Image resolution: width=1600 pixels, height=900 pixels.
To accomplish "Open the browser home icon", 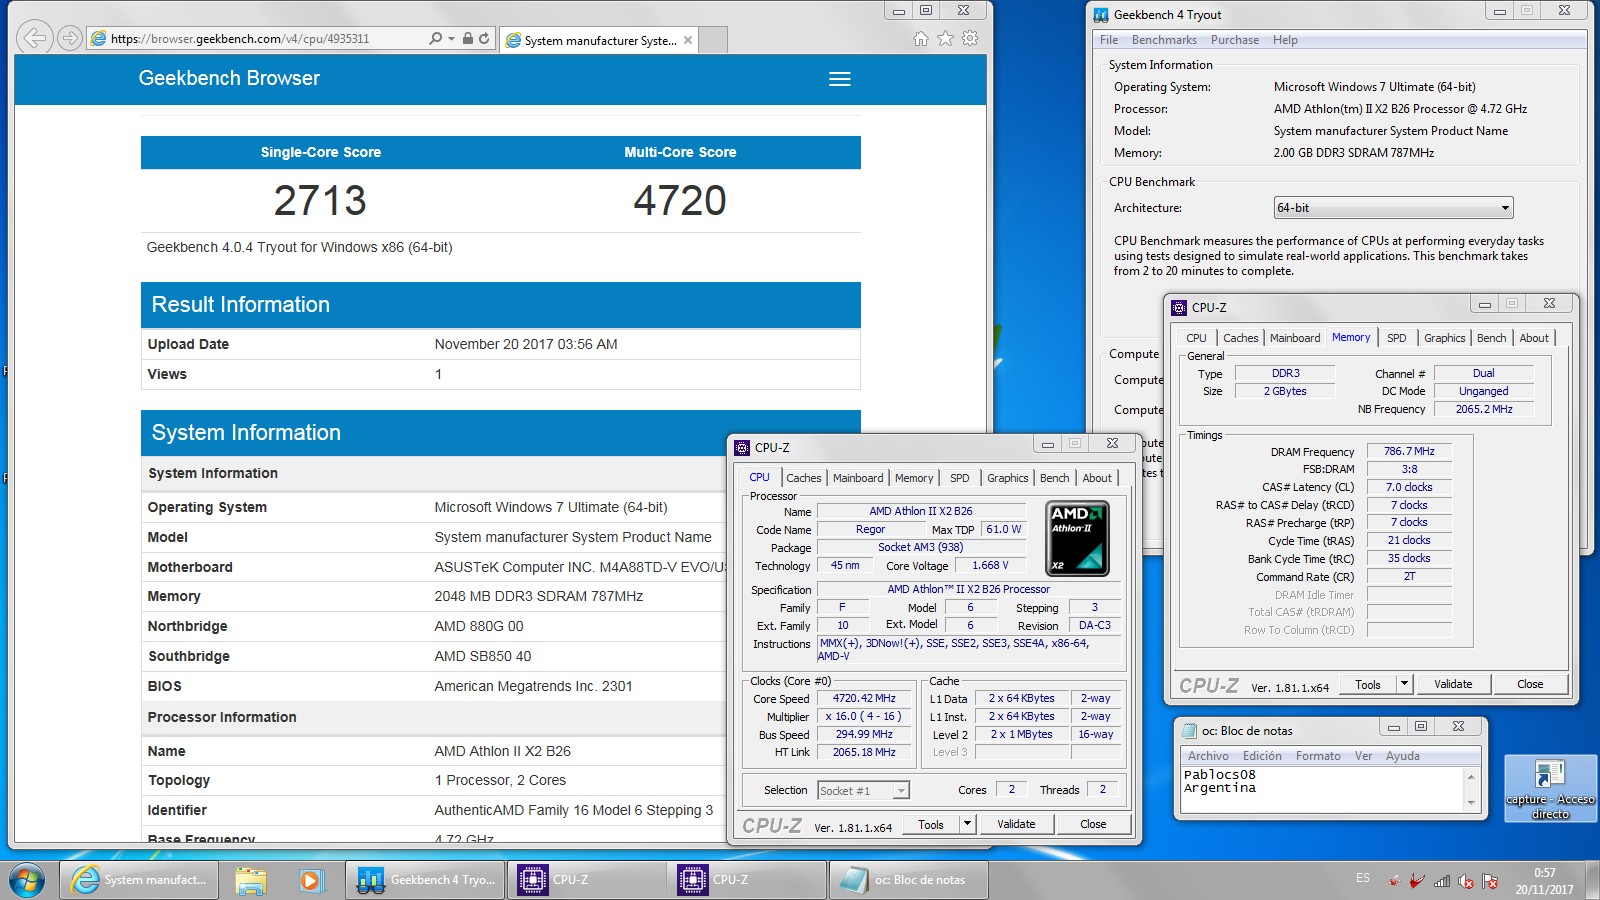I will click(x=921, y=38).
